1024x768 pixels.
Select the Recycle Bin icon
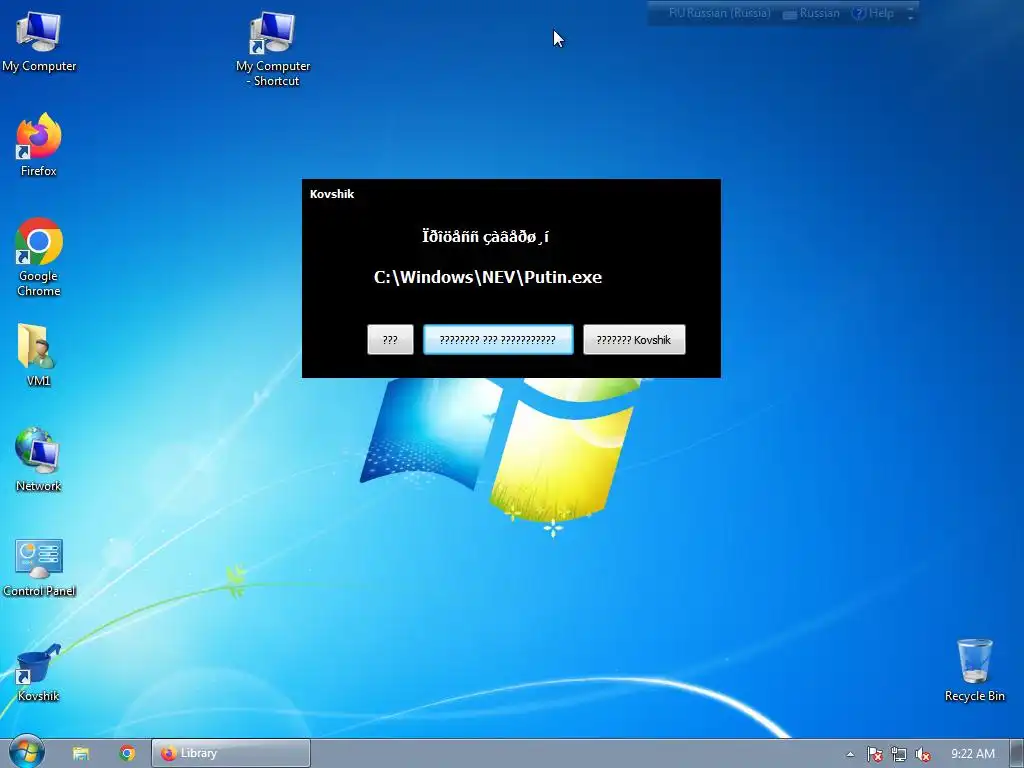point(974,670)
